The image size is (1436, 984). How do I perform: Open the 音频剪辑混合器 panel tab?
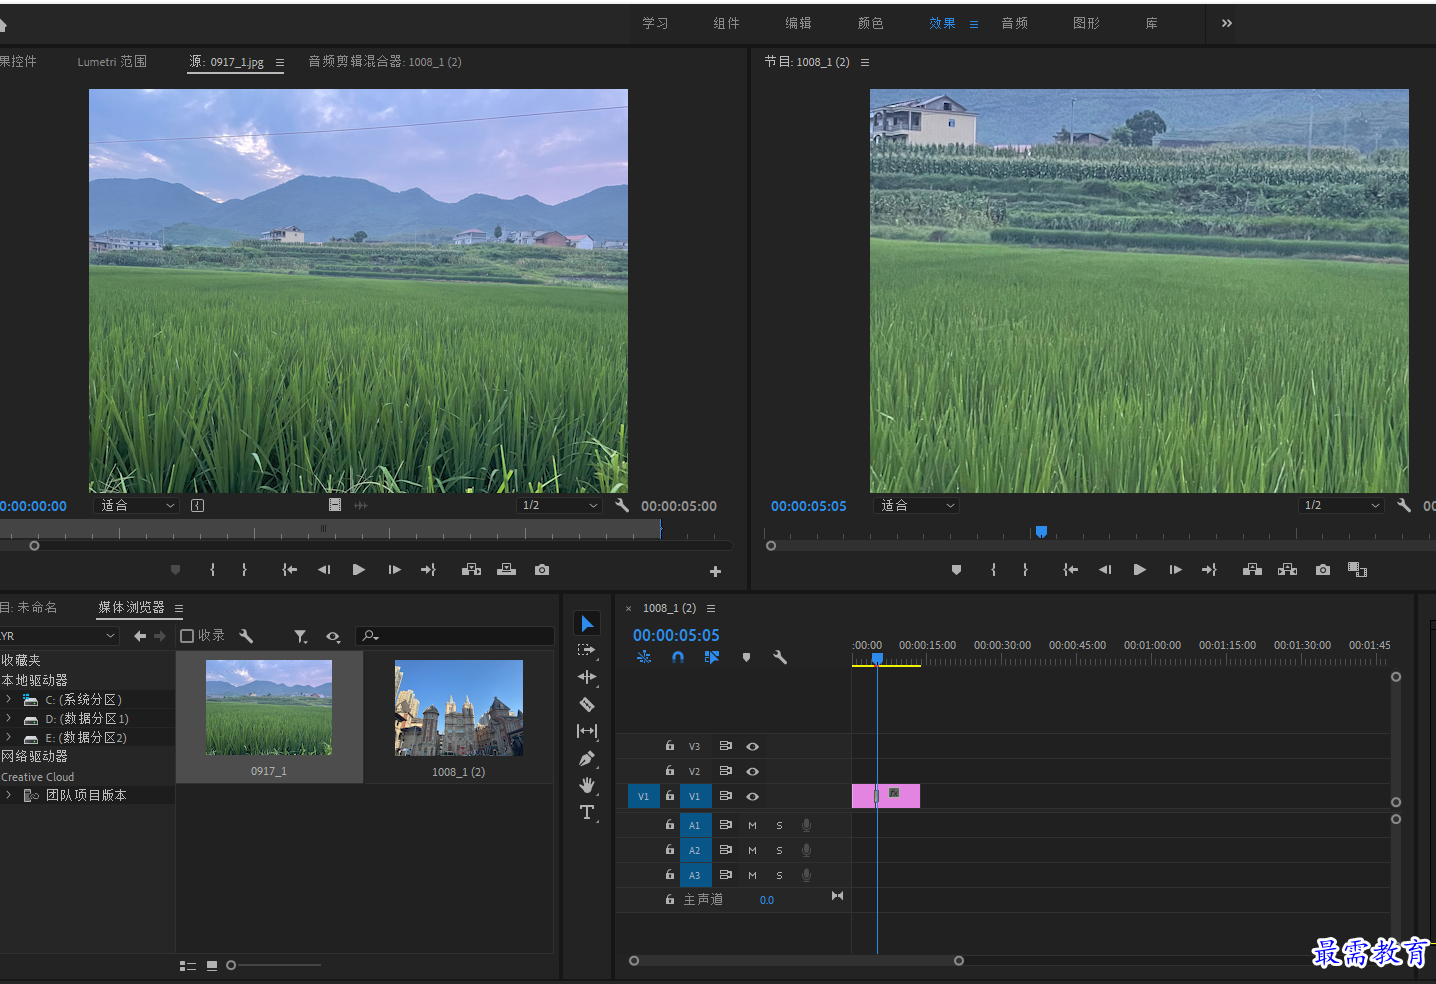click(x=385, y=62)
